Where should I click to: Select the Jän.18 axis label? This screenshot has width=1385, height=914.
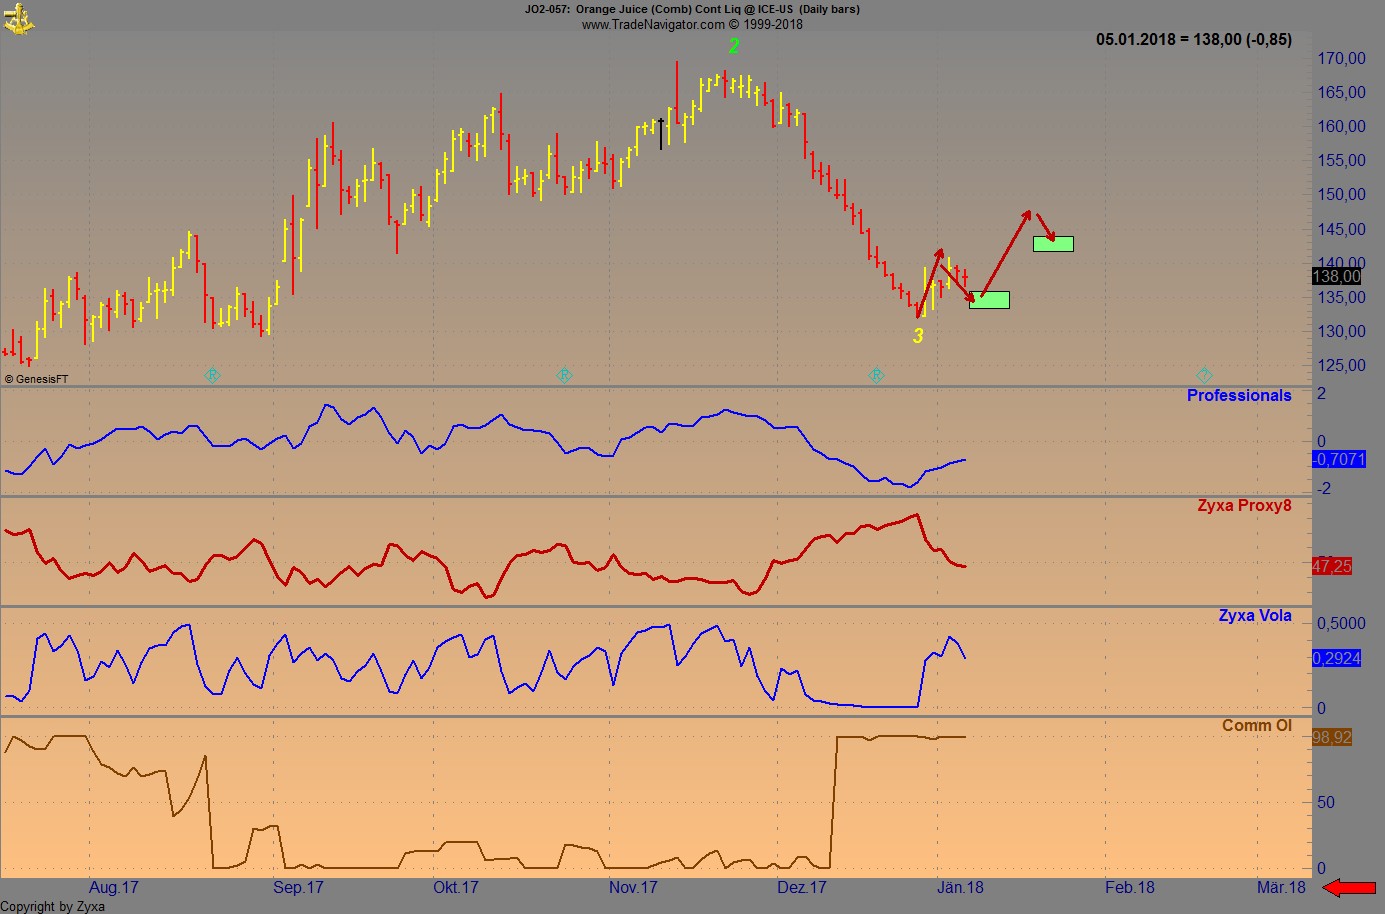[962, 887]
